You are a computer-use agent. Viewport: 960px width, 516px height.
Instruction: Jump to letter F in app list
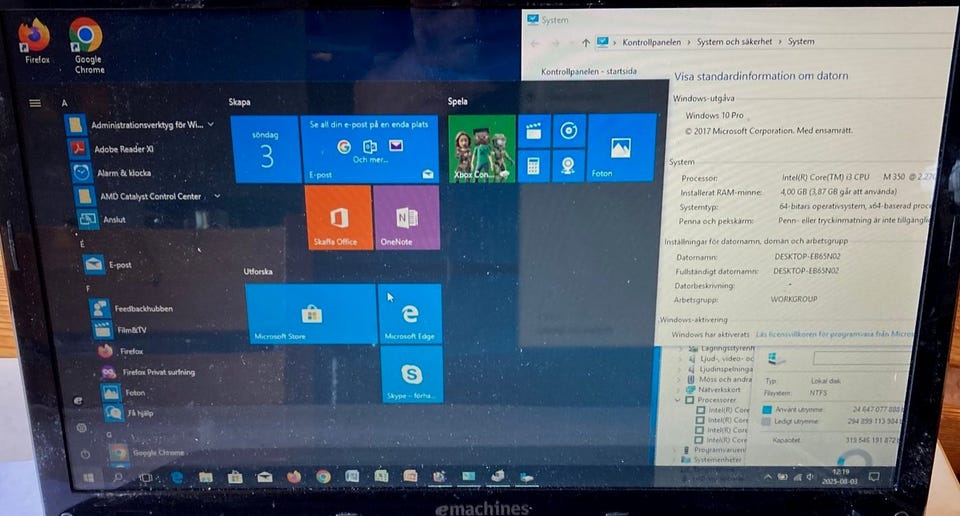click(x=88, y=288)
